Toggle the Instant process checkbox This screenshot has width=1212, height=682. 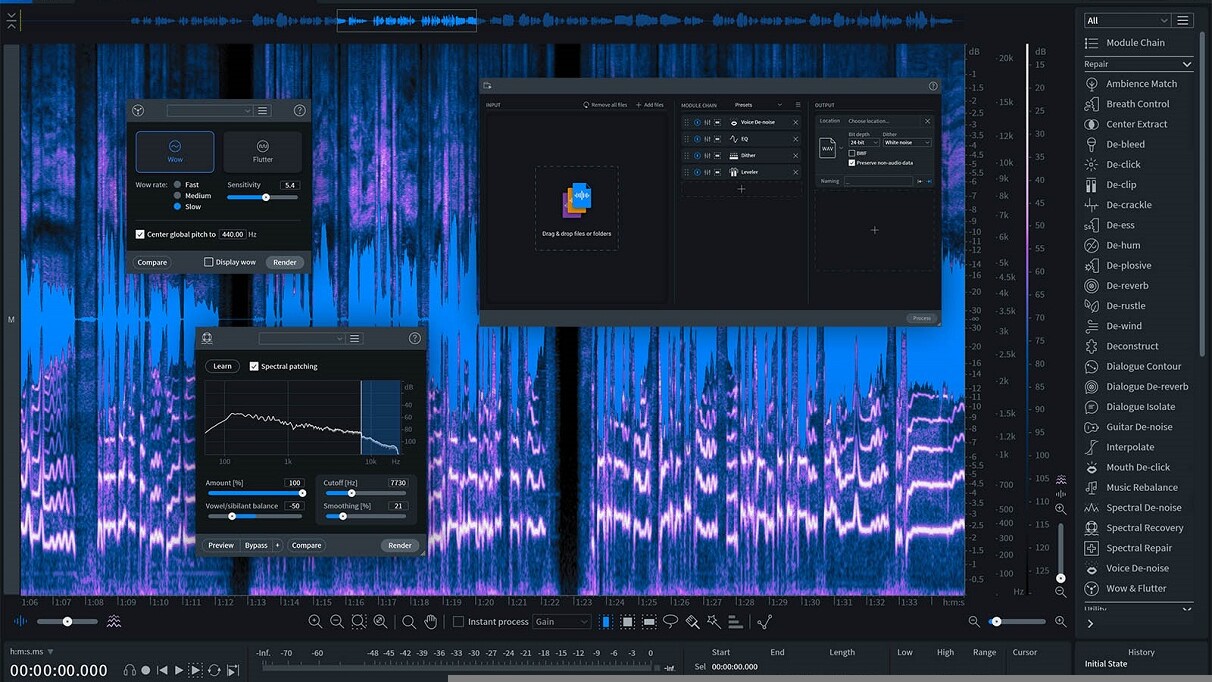coord(459,622)
